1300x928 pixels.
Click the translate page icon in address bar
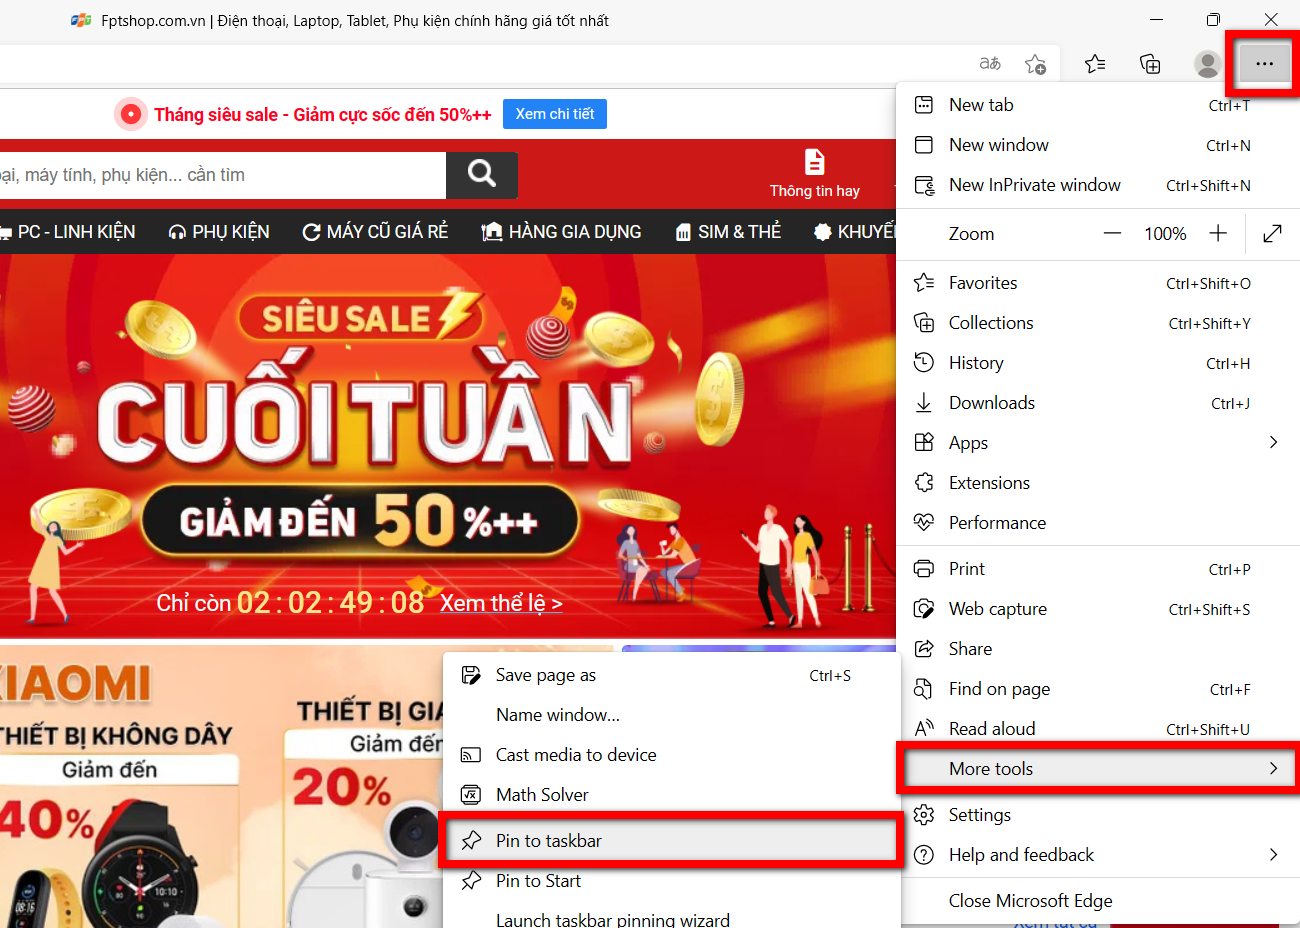point(990,64)
